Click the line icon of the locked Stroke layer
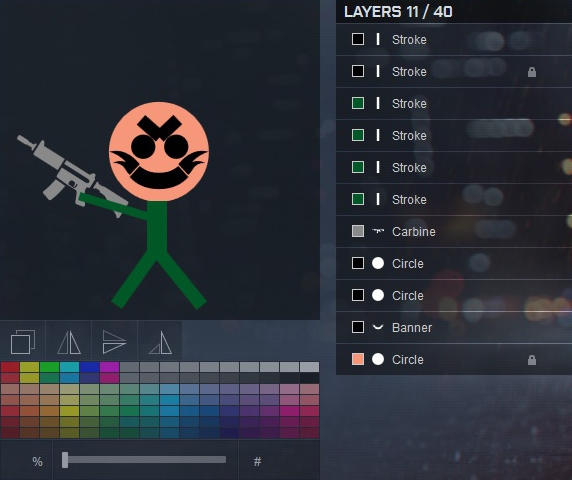Viewport: 572px width, 480px height. point(378,71)
